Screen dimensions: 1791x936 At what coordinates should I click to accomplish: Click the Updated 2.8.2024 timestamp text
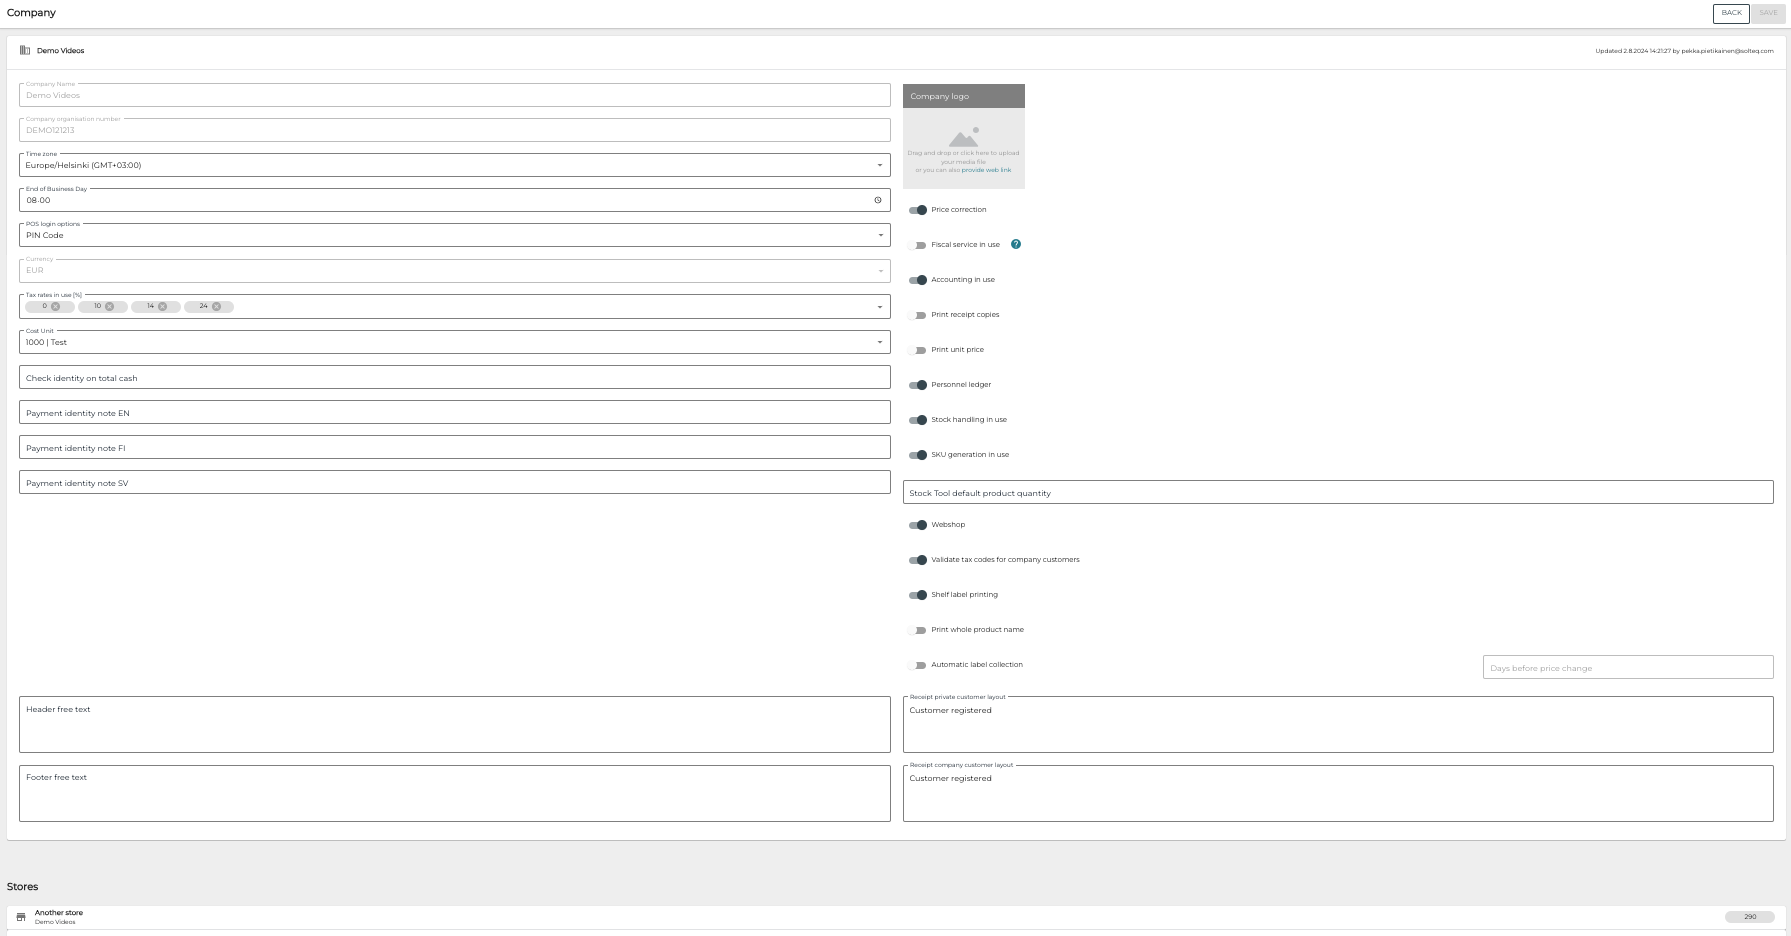pos(1684,51)
